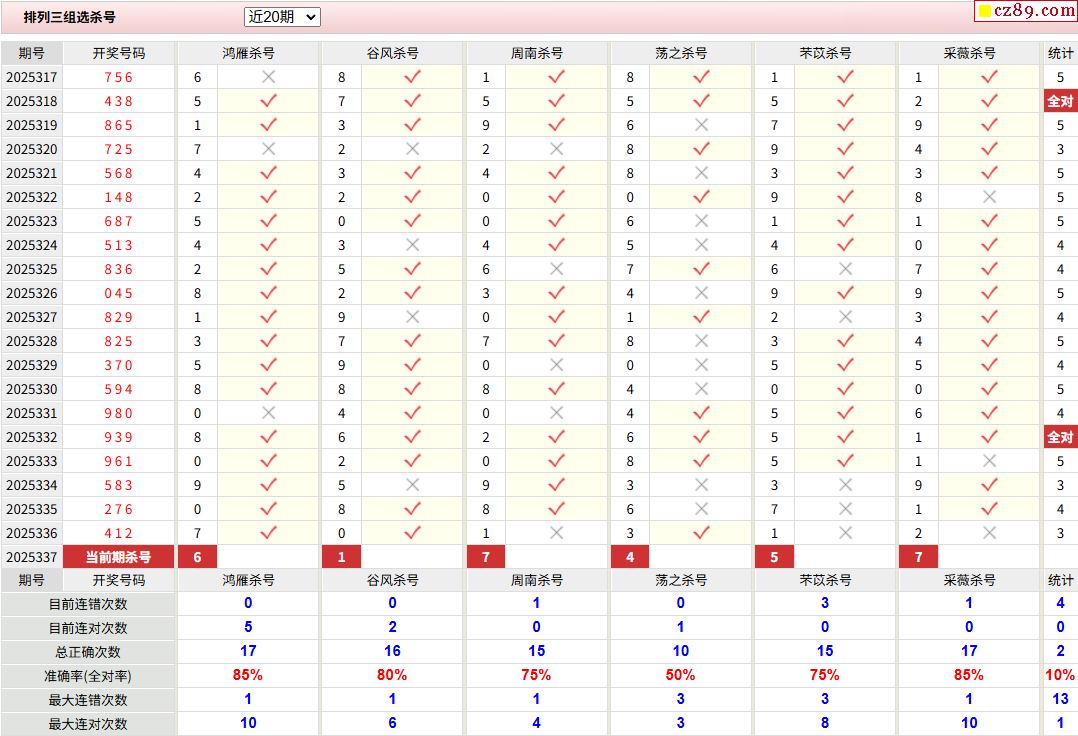The height and width of the screenshot is (736, 1078).
Task: Click the yellow square beside cz89.com
Action: click(984, 12)
